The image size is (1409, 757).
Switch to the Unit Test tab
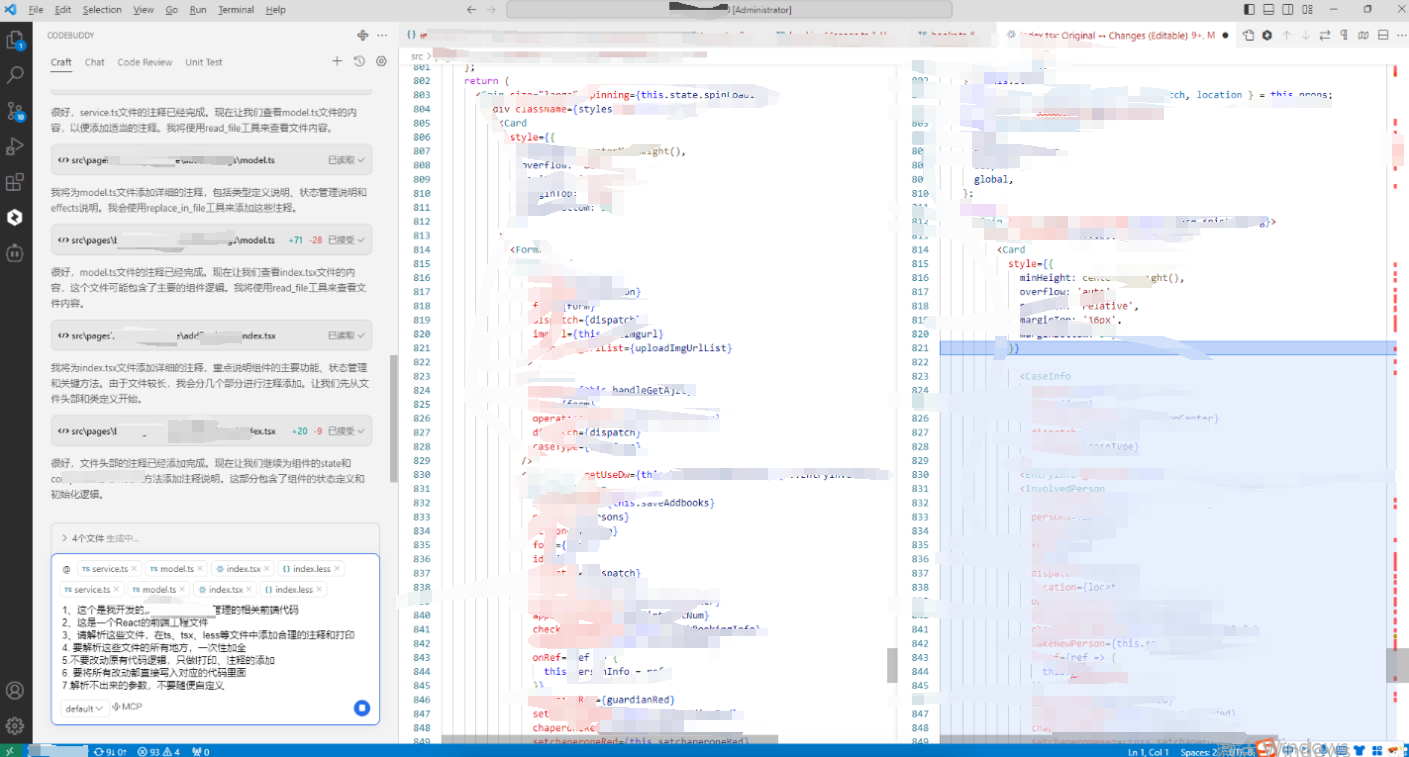pyautogui.click(x=204, y=62)
